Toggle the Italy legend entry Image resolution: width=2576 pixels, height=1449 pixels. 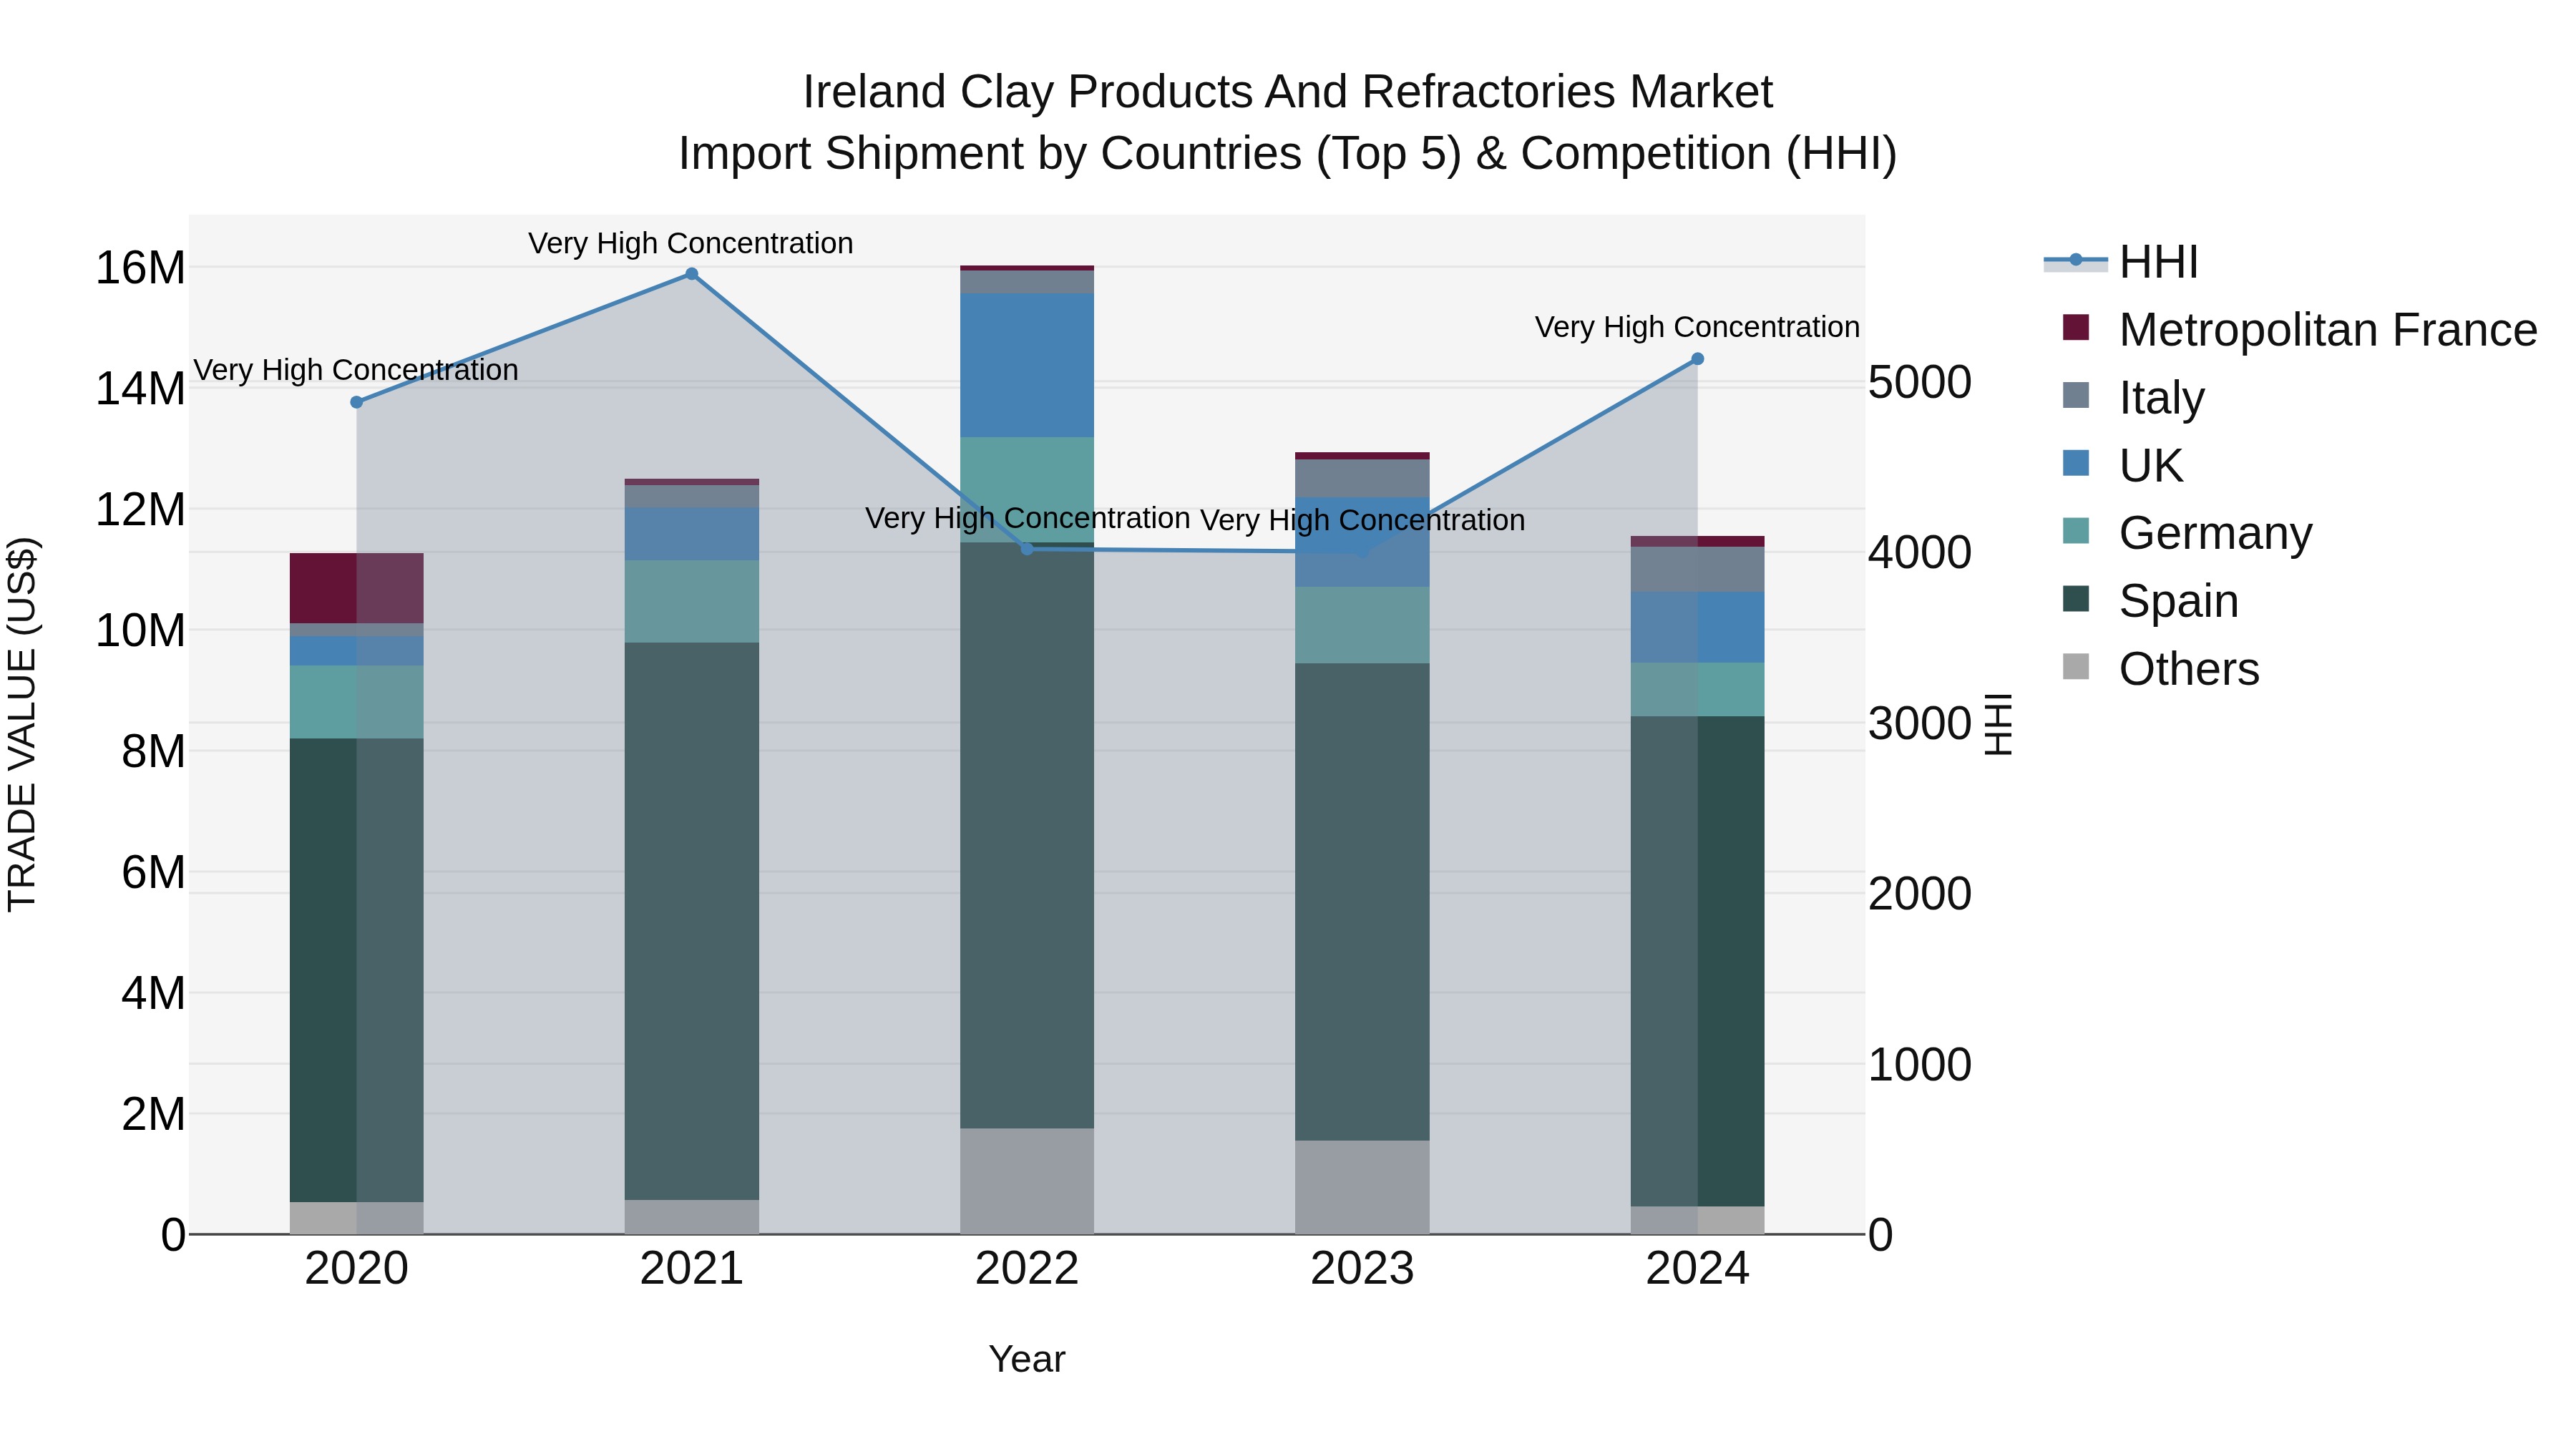(2133, 397)
